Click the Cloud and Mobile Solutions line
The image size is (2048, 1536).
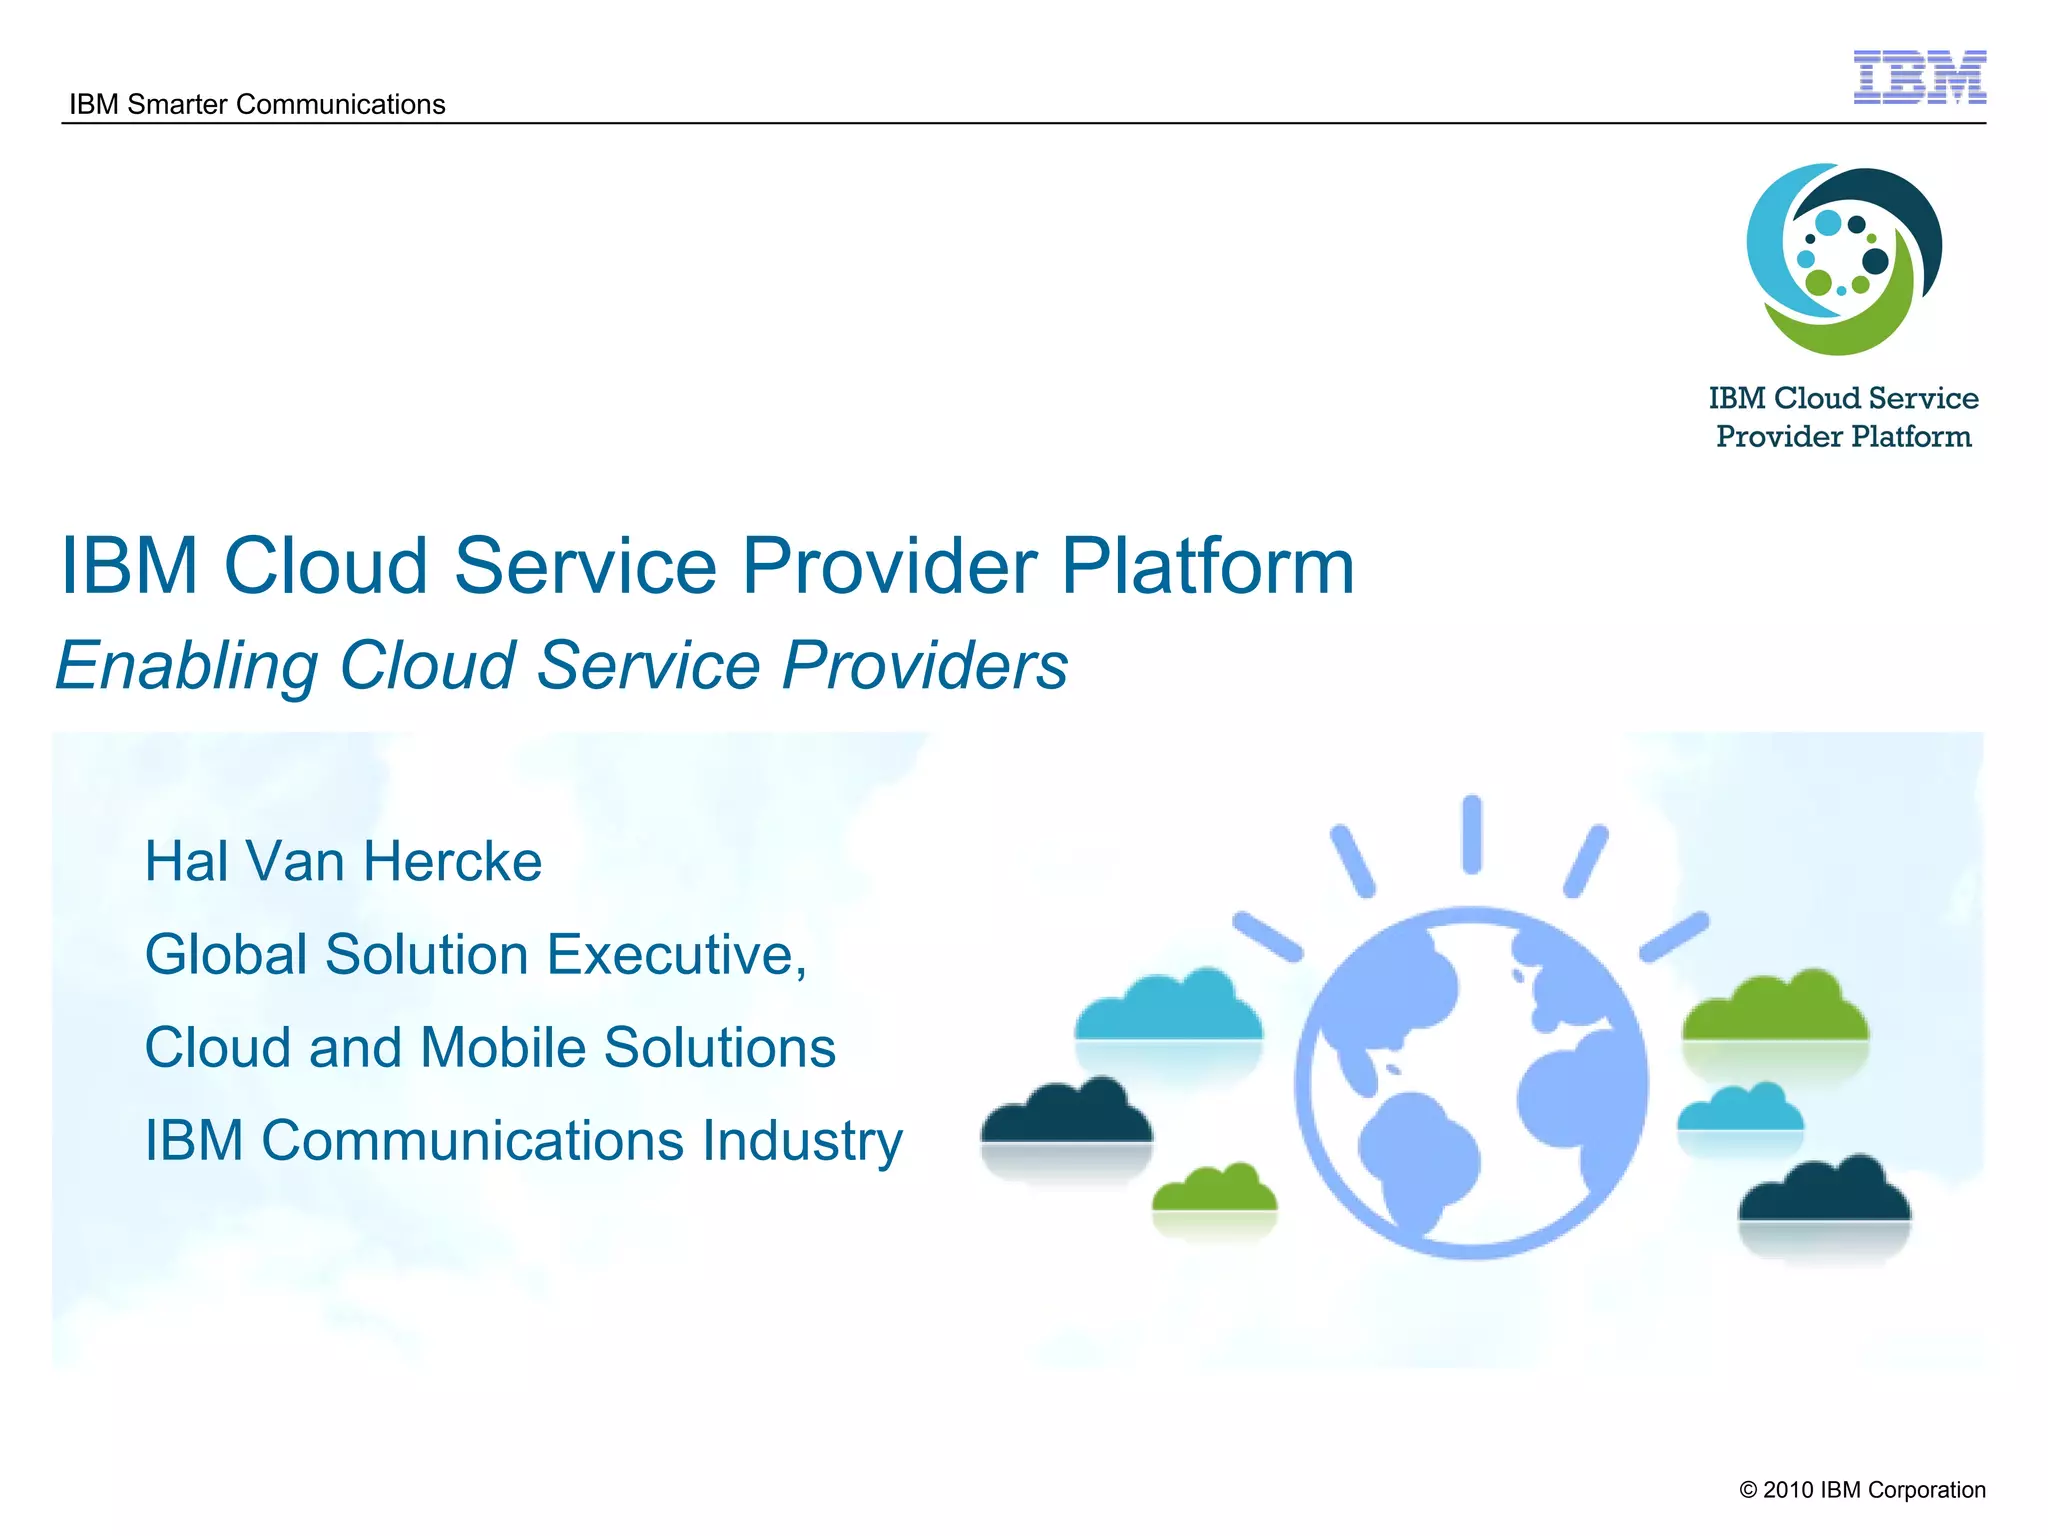[x=490, y=1048]
